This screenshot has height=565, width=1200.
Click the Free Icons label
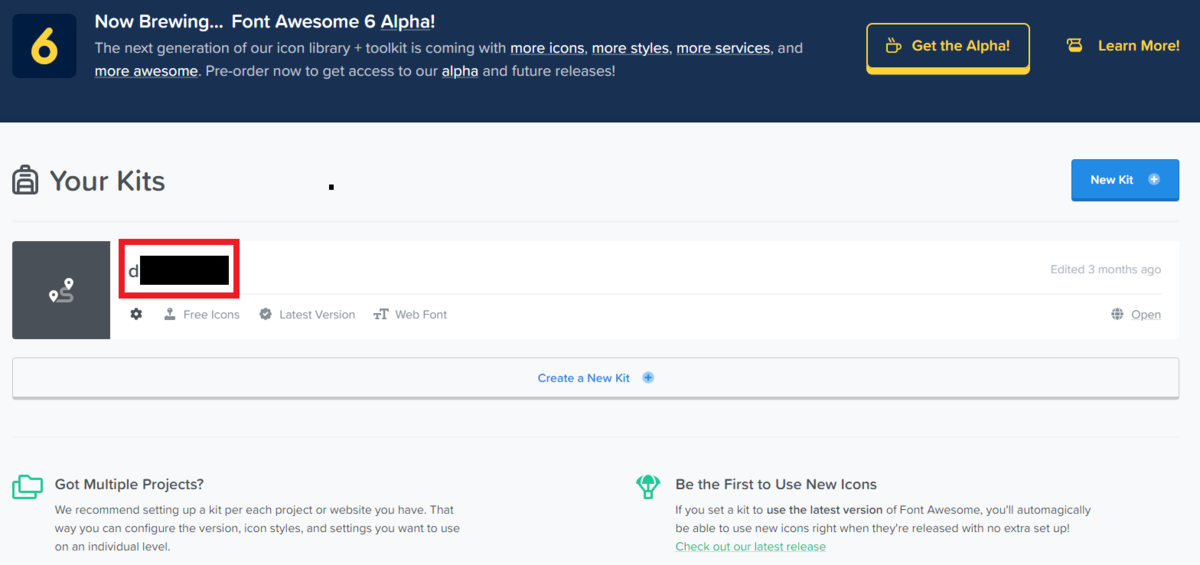click(x=211, y=314)
